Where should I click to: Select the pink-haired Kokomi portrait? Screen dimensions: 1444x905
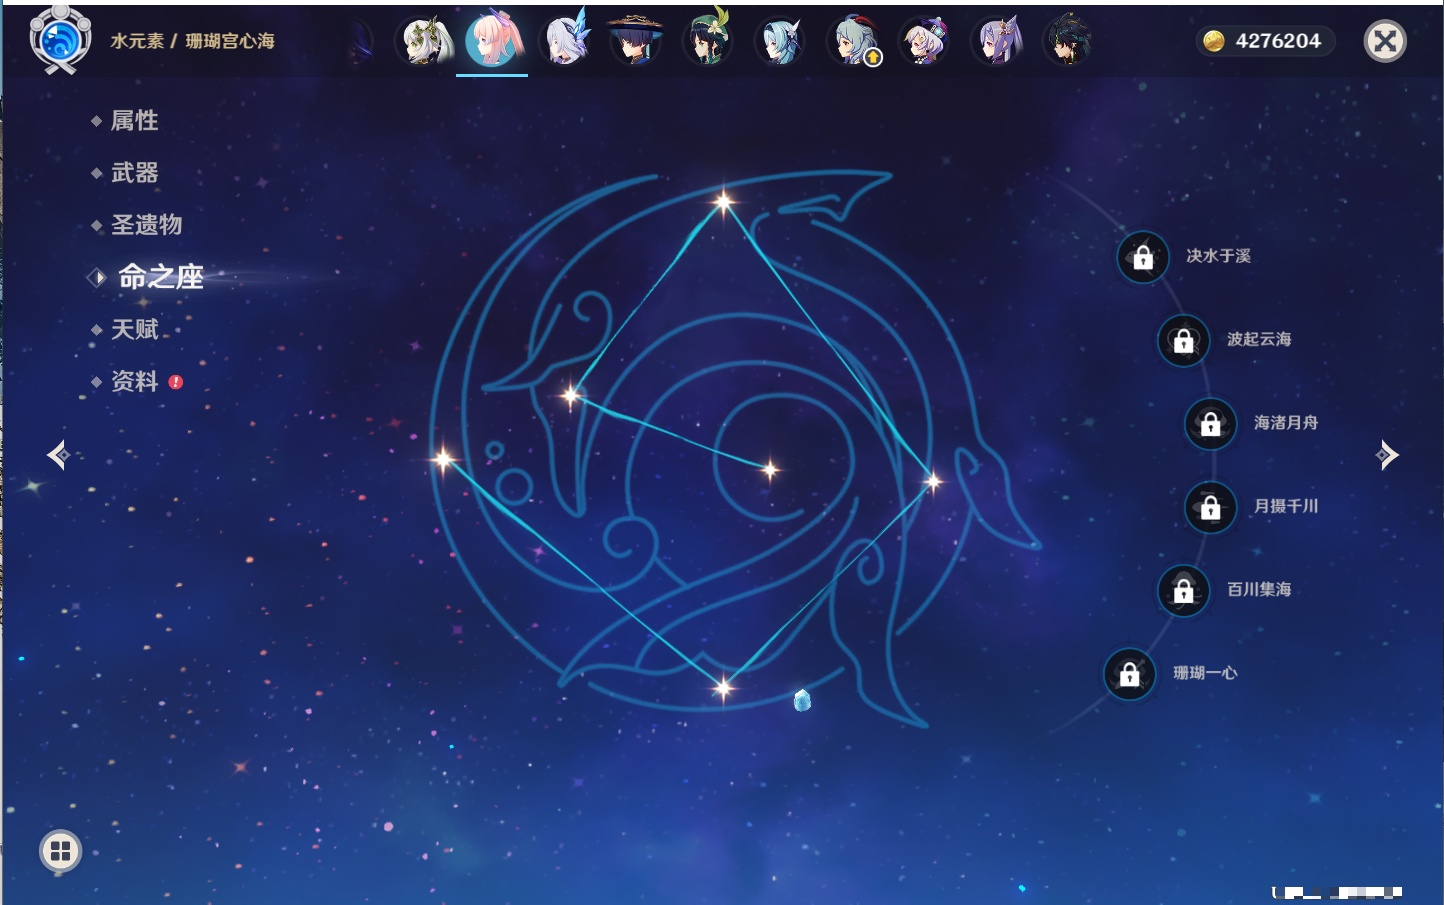coord(493,40)
